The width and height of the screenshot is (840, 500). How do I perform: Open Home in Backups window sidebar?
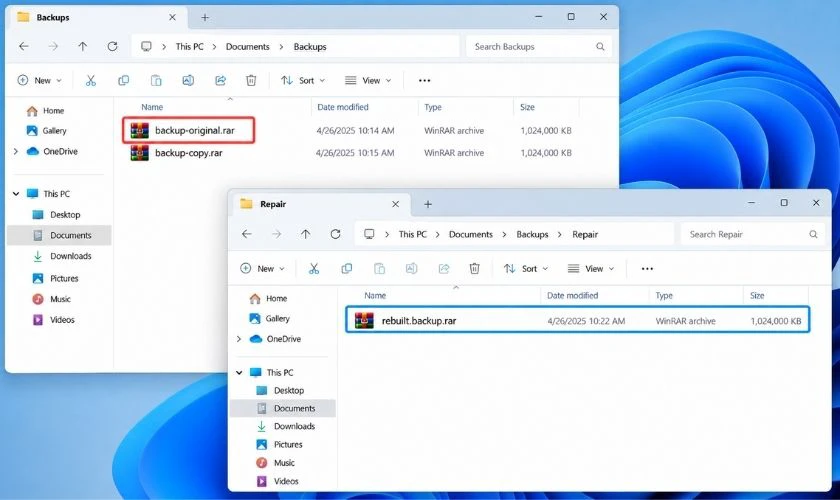tap(46, 111)
